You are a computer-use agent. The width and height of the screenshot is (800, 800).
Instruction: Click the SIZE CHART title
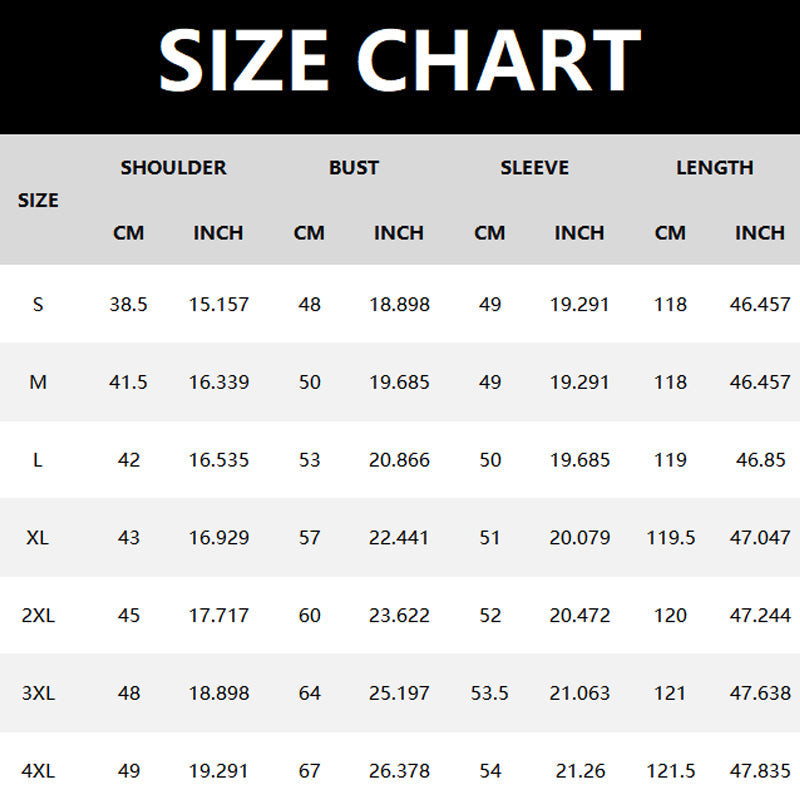(400, 60)
